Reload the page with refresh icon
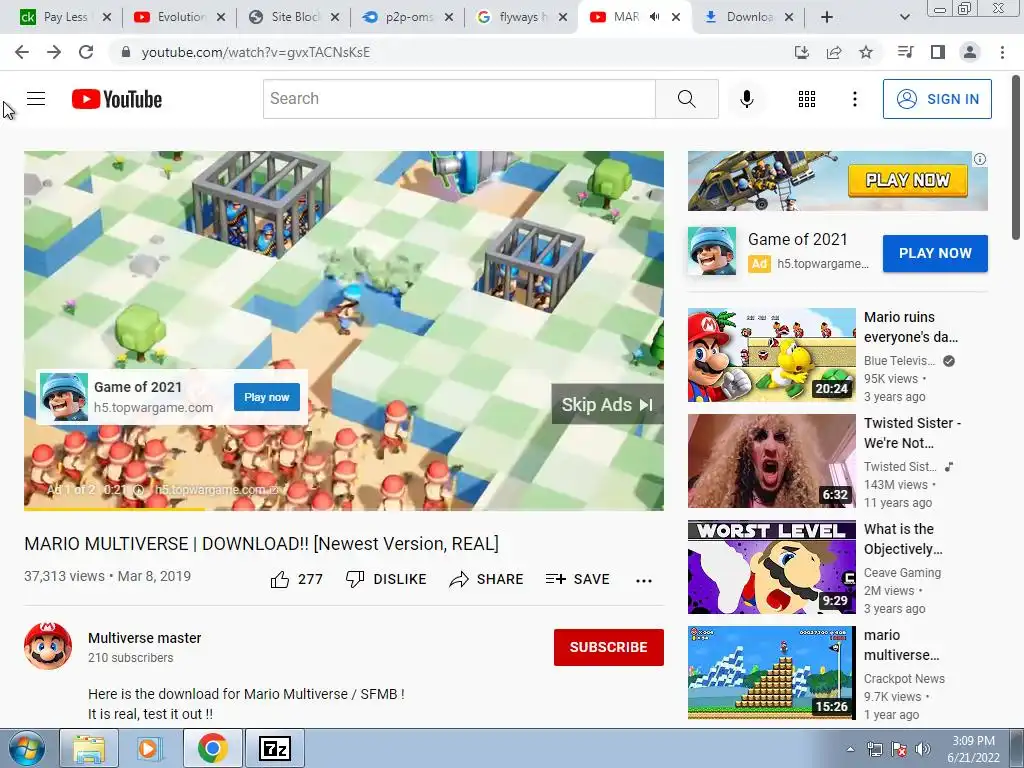Viewport: 1024px width, 768px height. click(86, 52)
